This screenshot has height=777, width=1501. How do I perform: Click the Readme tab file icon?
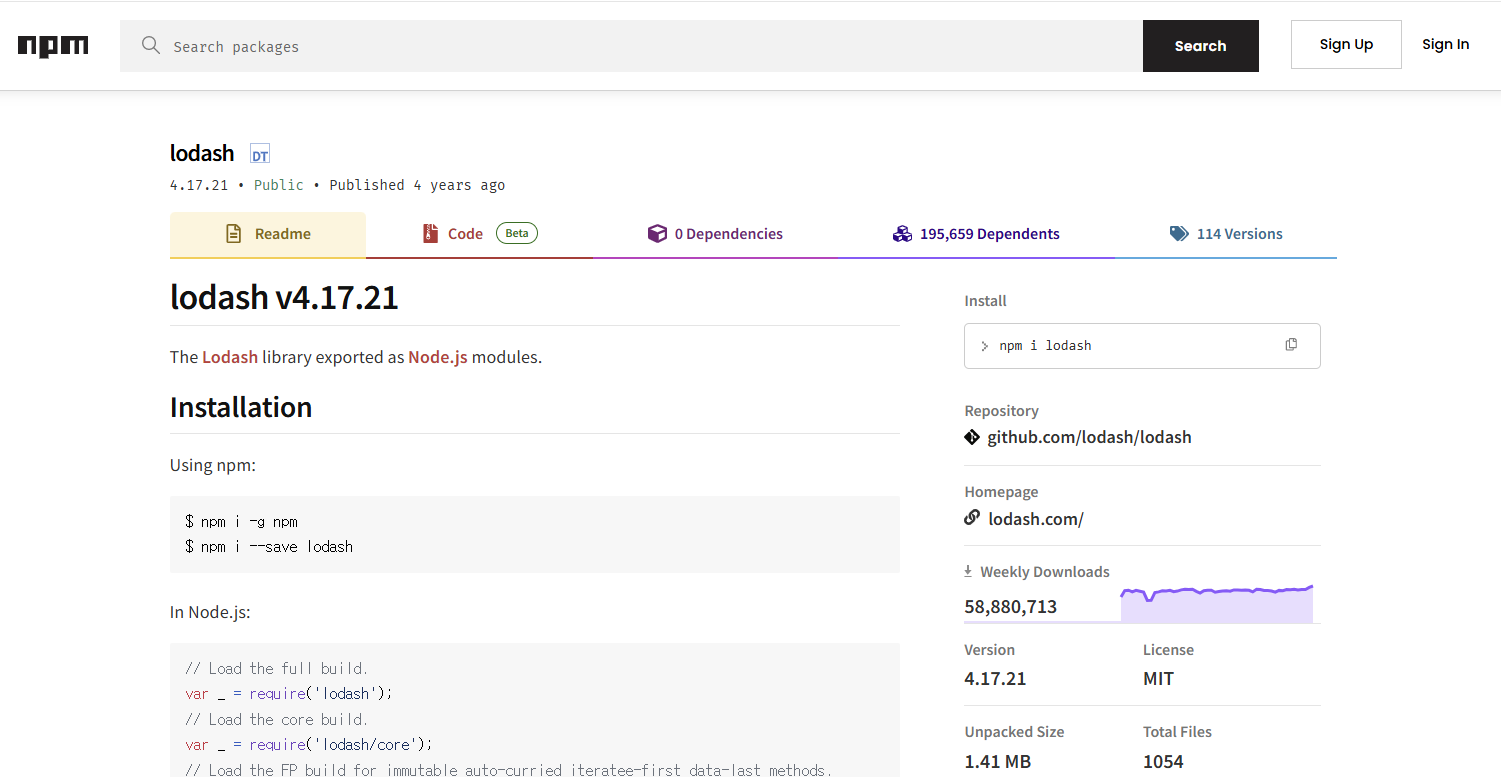click(x=233, y=234)
